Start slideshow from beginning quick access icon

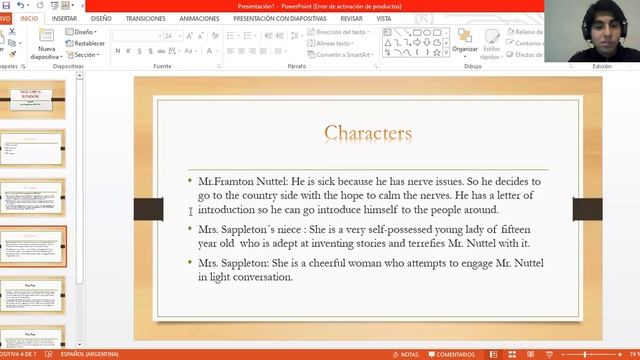(54, 6)
